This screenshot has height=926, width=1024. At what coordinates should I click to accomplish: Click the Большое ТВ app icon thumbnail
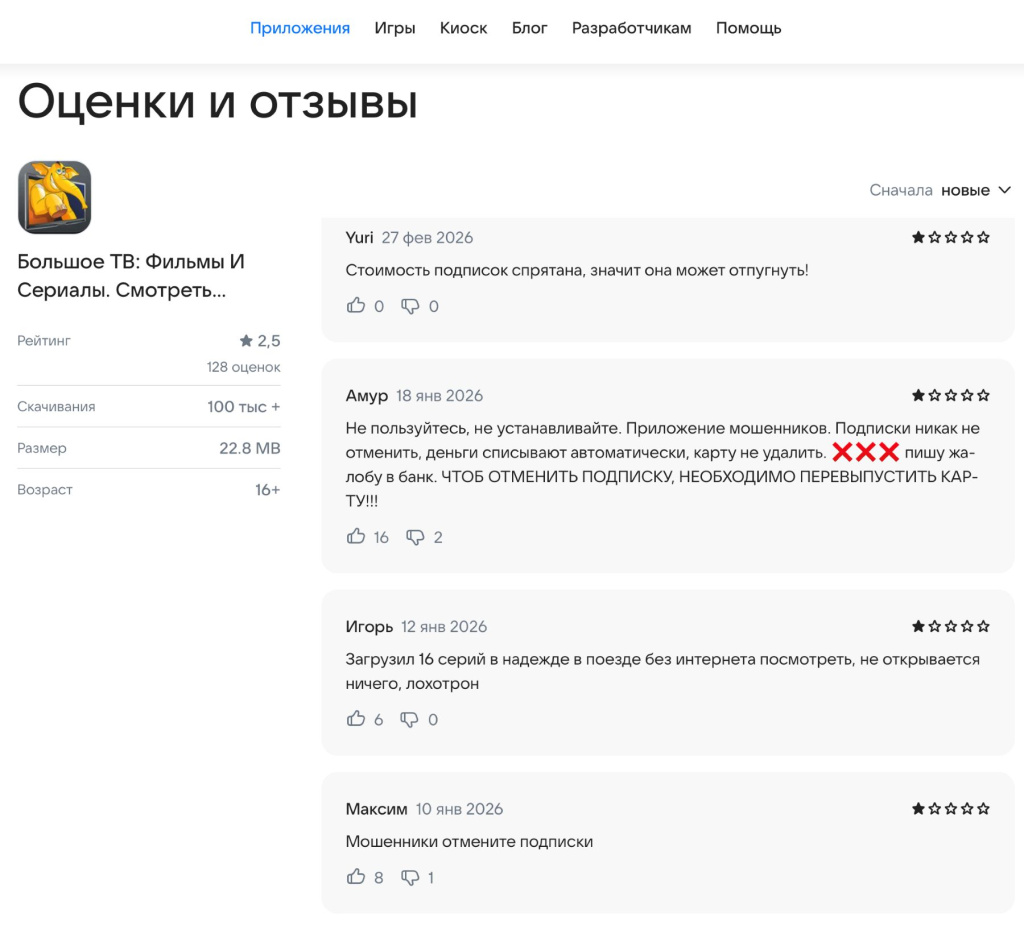pyautogui.click(x=55, y=197)
